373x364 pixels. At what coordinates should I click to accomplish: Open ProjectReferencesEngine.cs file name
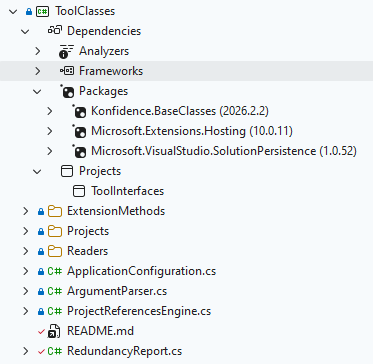(x=139, y=311)
